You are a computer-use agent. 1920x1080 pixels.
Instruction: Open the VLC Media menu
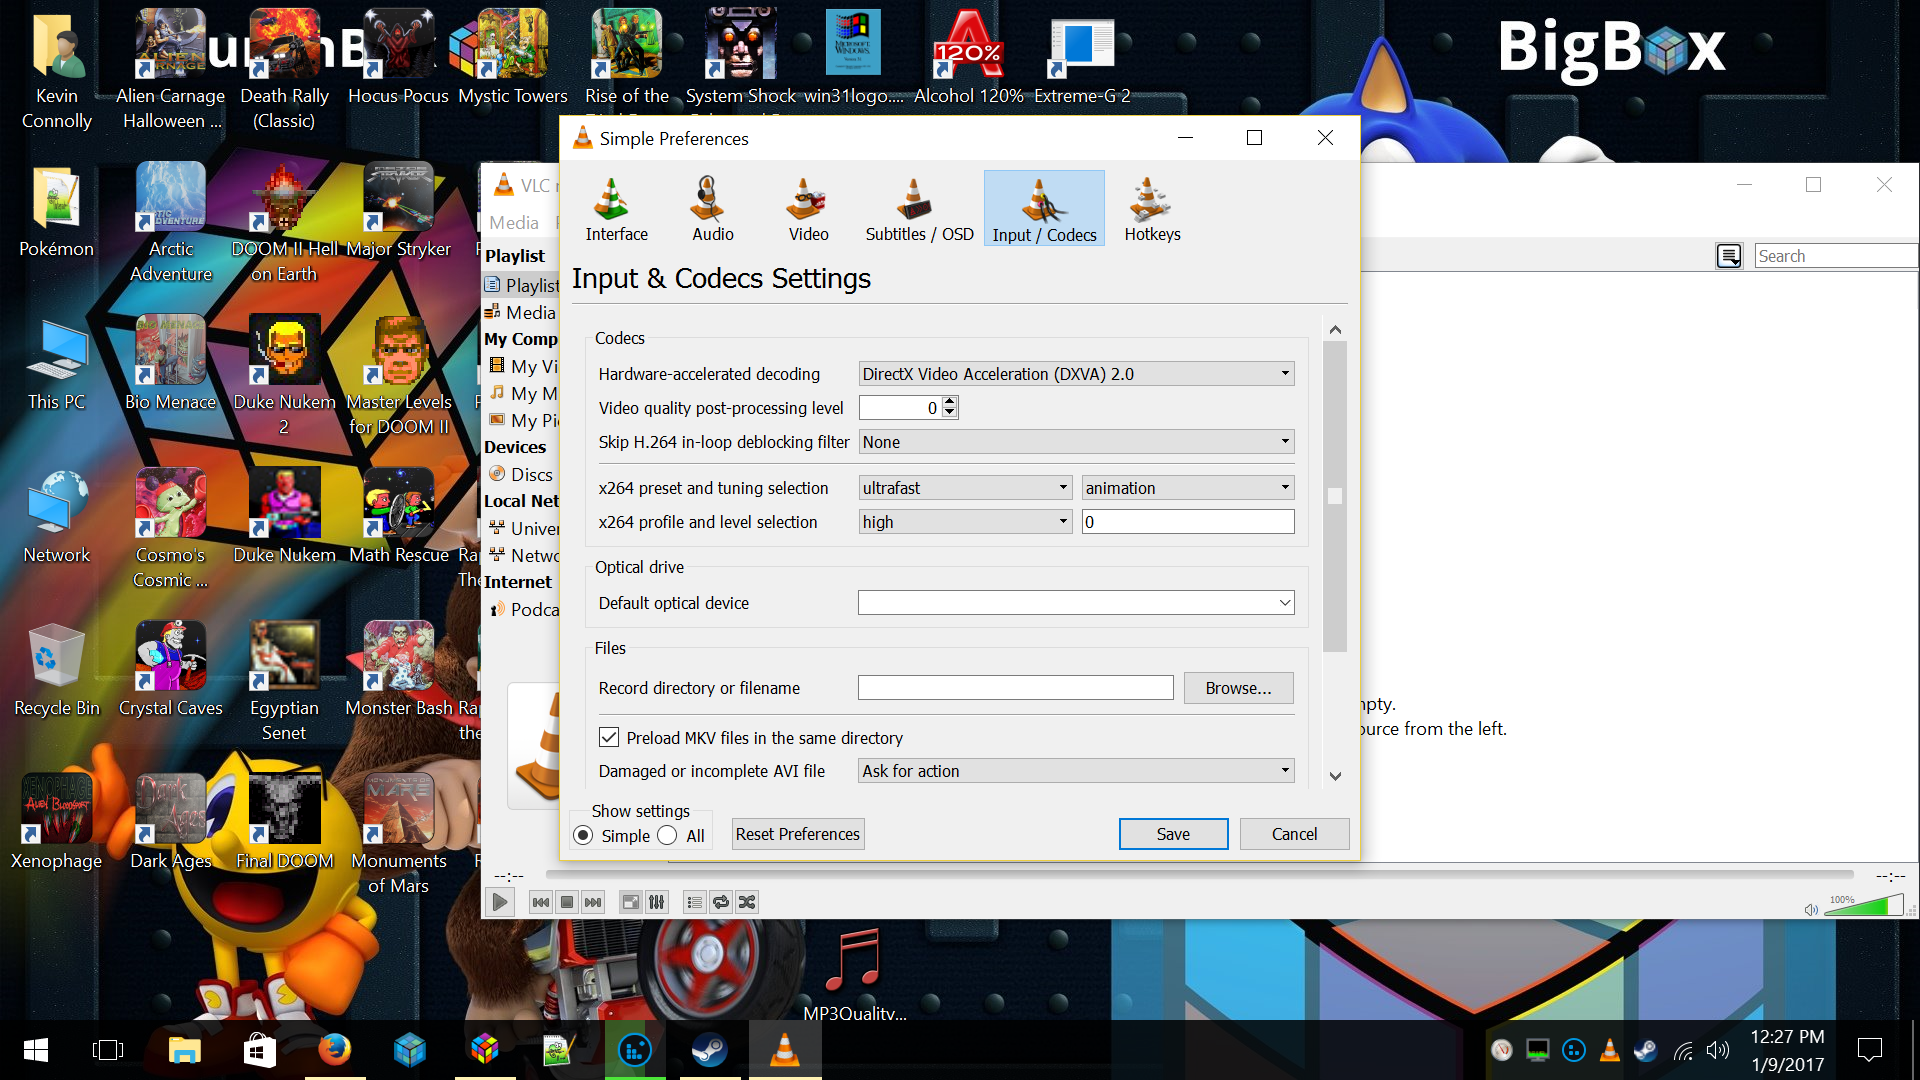click(x=514, y=223)
